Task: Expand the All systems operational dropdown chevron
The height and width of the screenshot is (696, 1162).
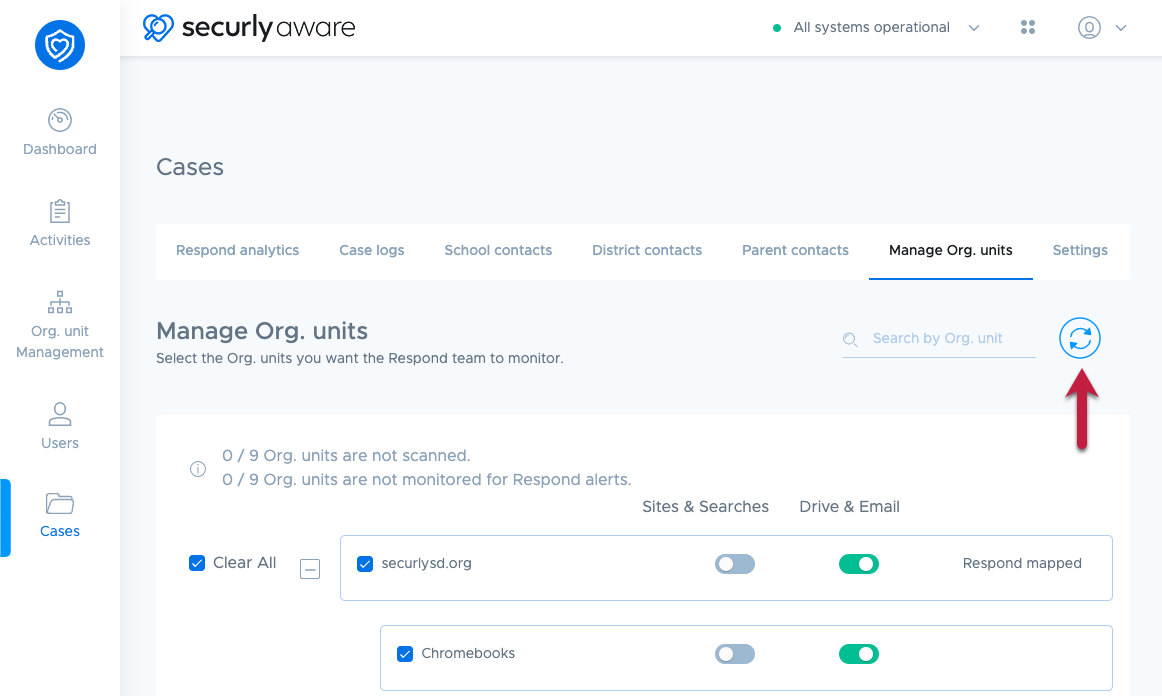Action: tap(974, 28)
